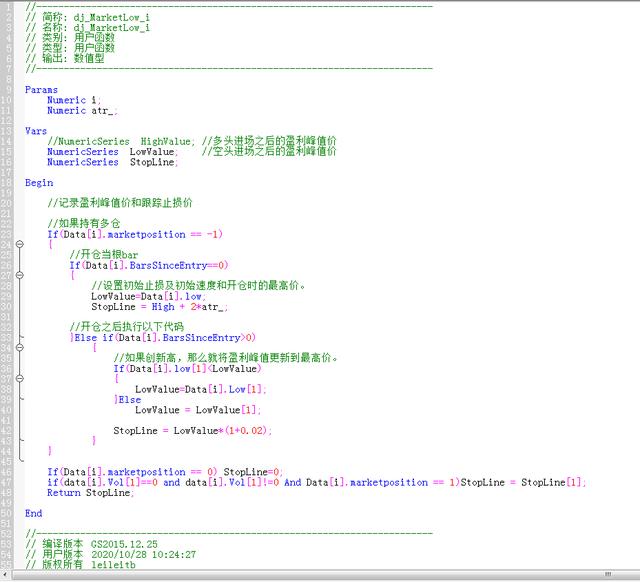Click the 'StopLine = High + 2*atr_;' line
This screenshot has height=582, width=640.
(159, 306)
